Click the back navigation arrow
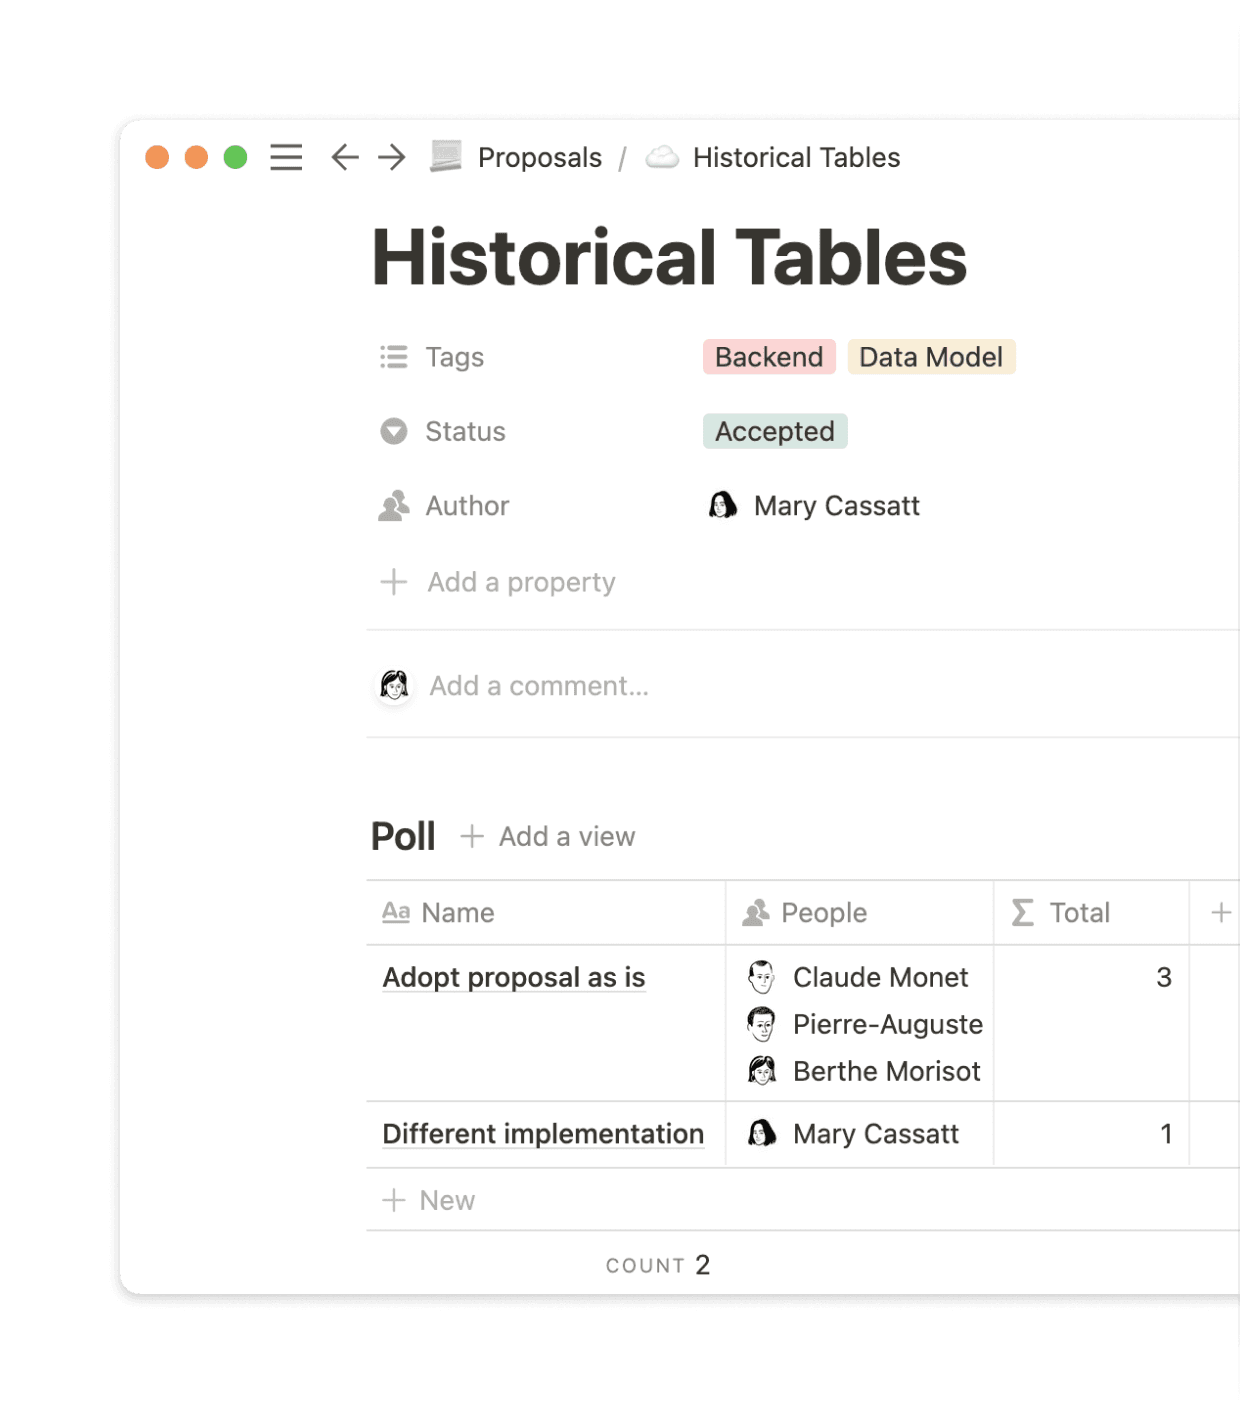Image resolution: width=1240 pixels, height=1414 pixels. pos(344,158)
